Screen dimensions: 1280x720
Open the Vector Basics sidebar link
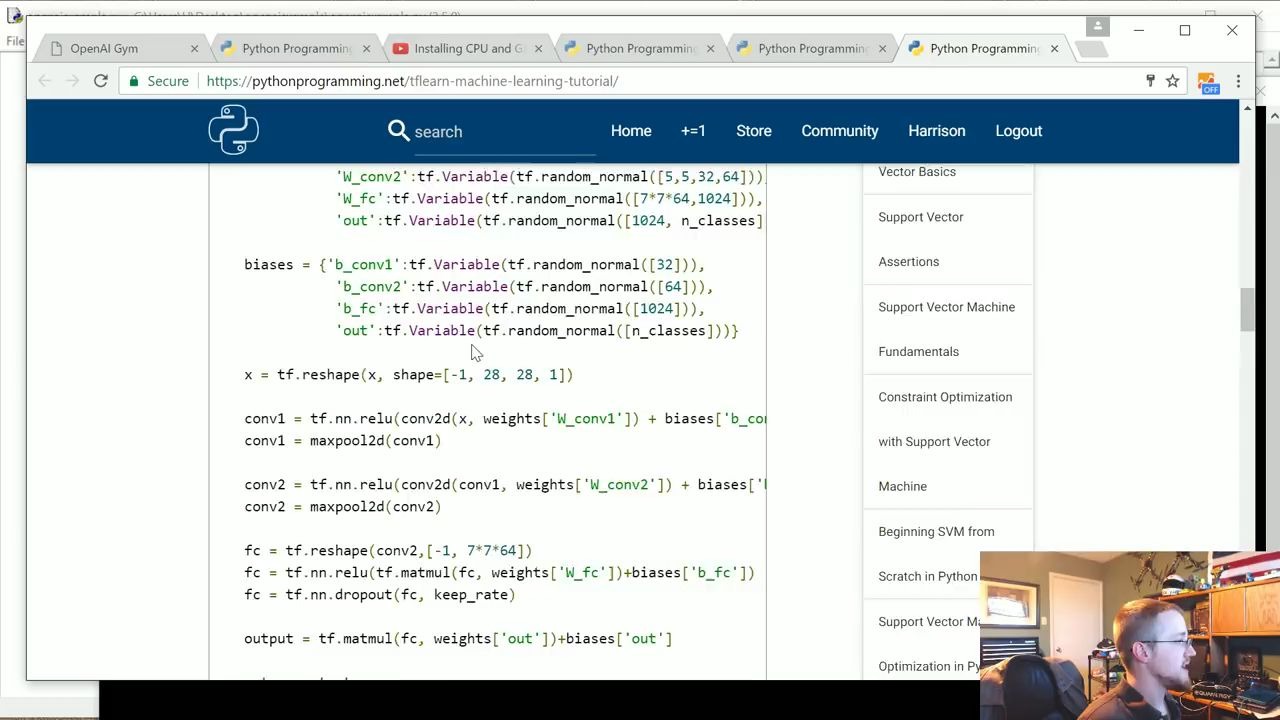pyautogui.click(x=917, y=172)
